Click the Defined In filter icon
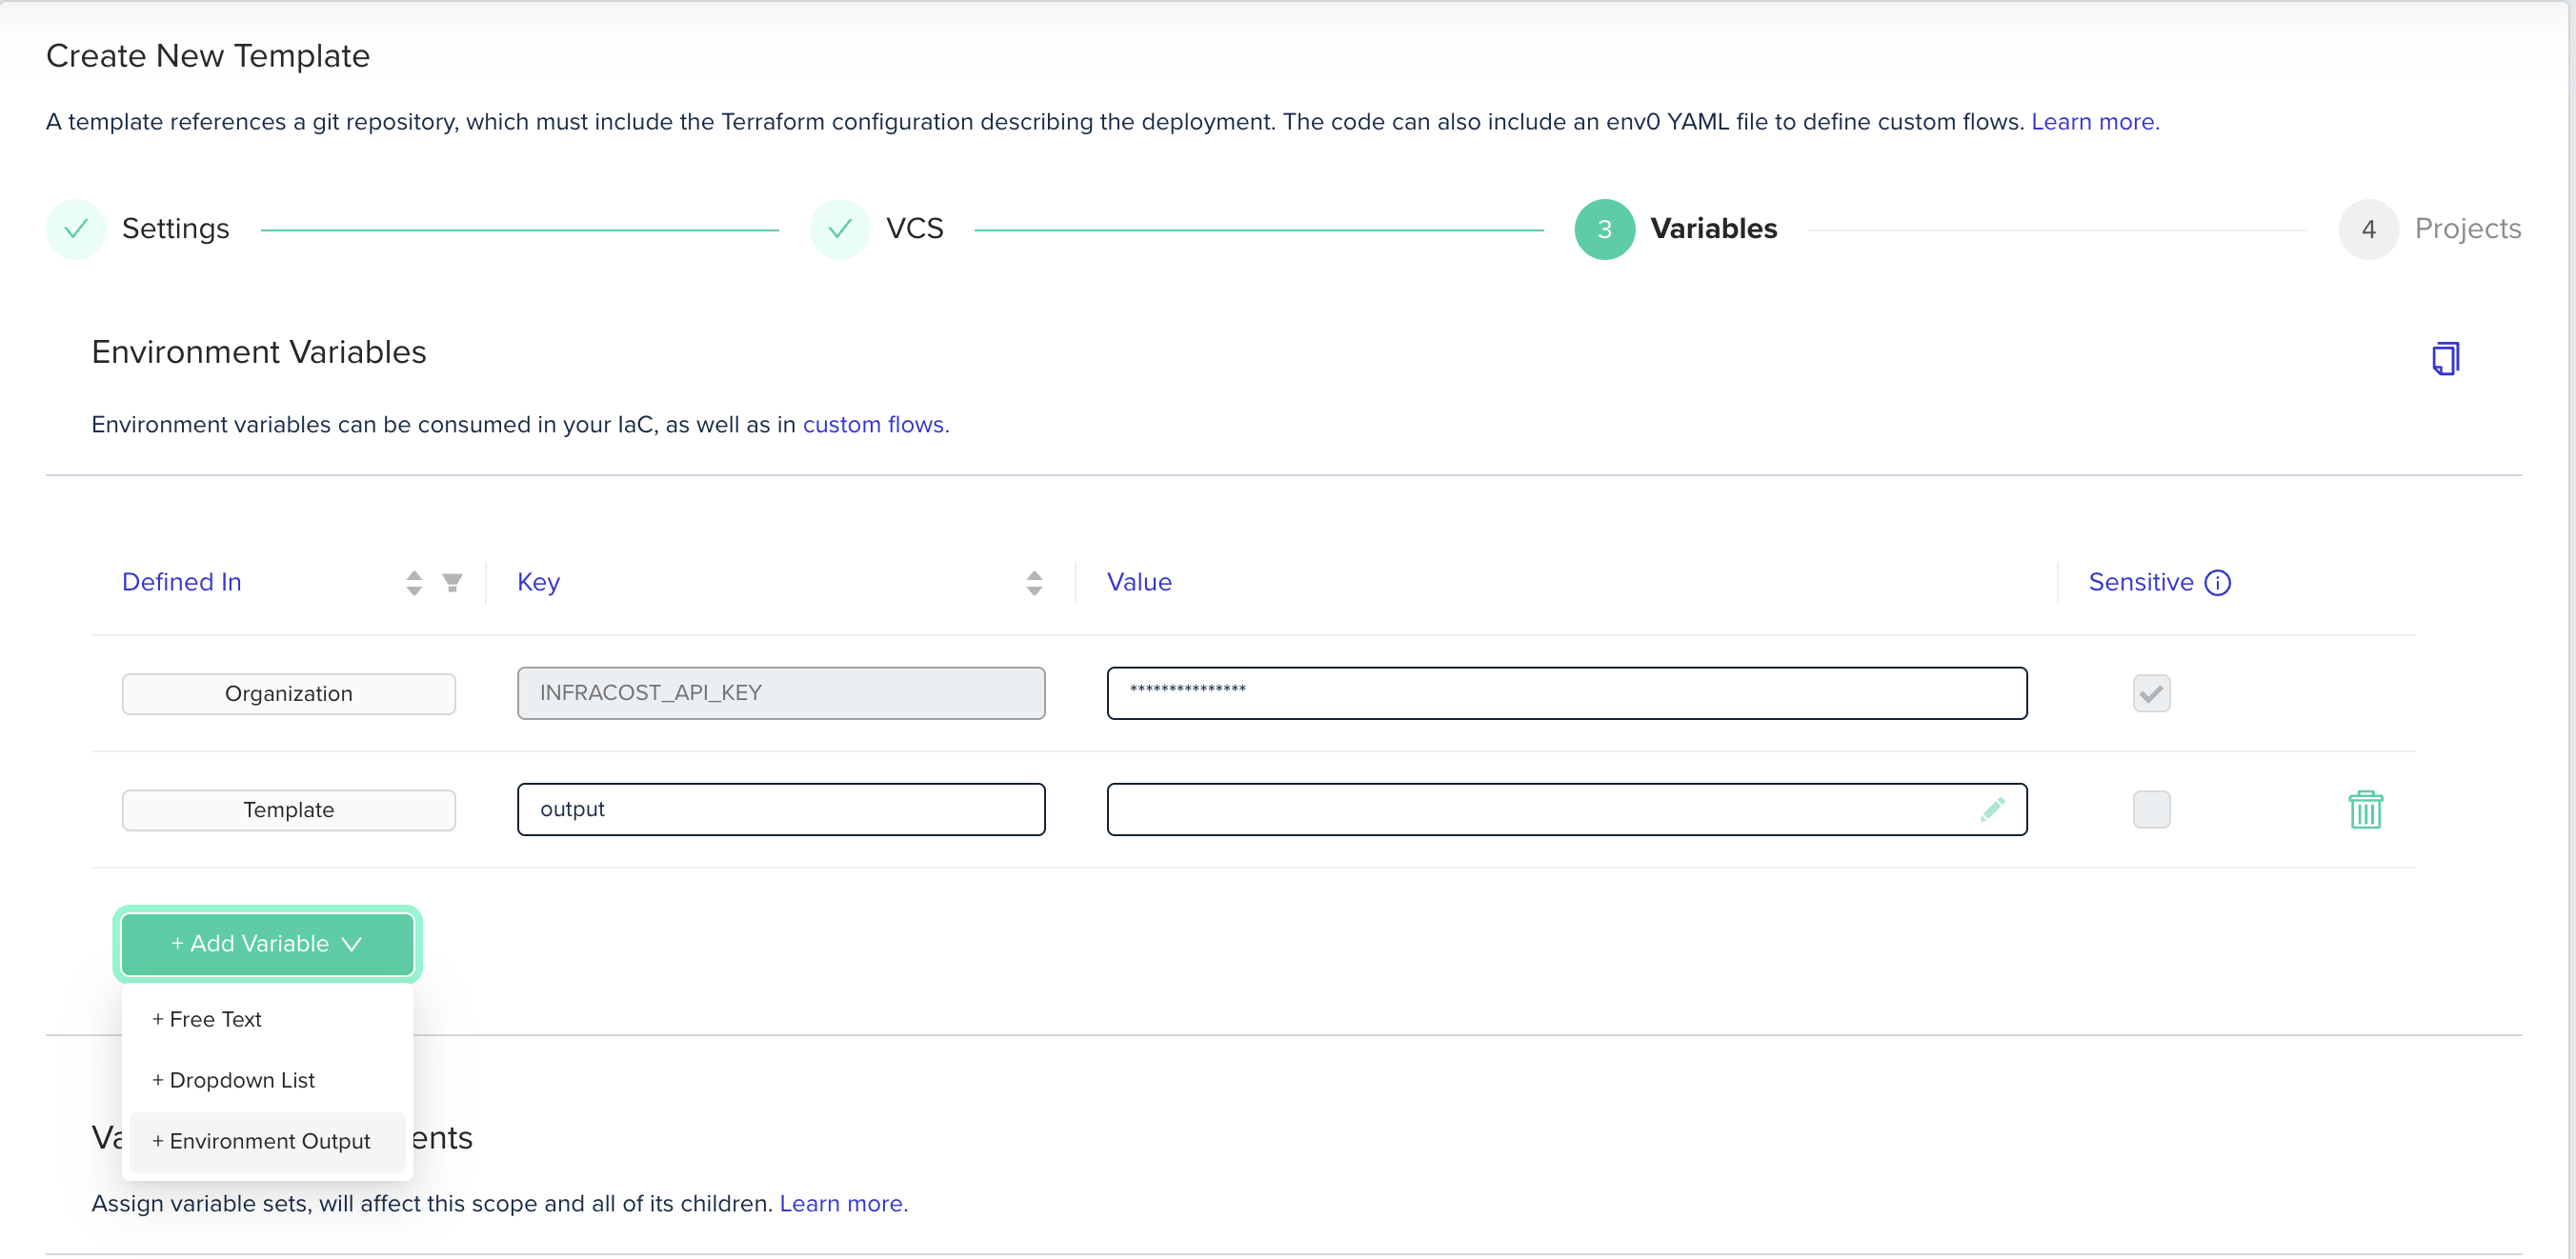This screenshot has height=1259, width=2576. (452, 582)
